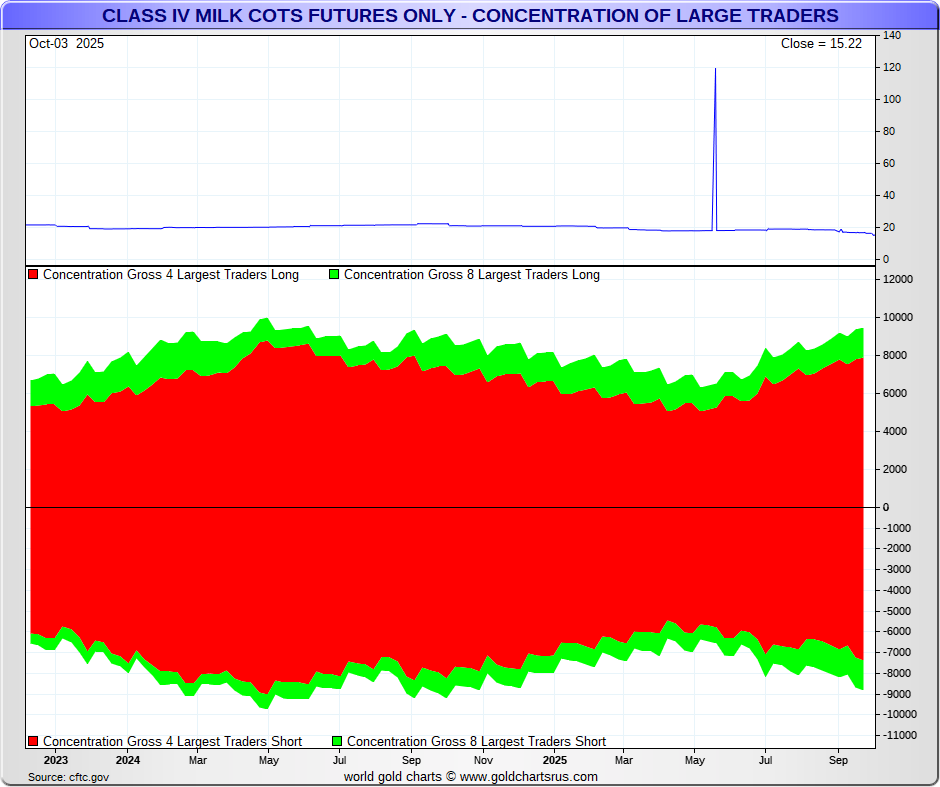Click the top of the blue price spike

(715, 69)
